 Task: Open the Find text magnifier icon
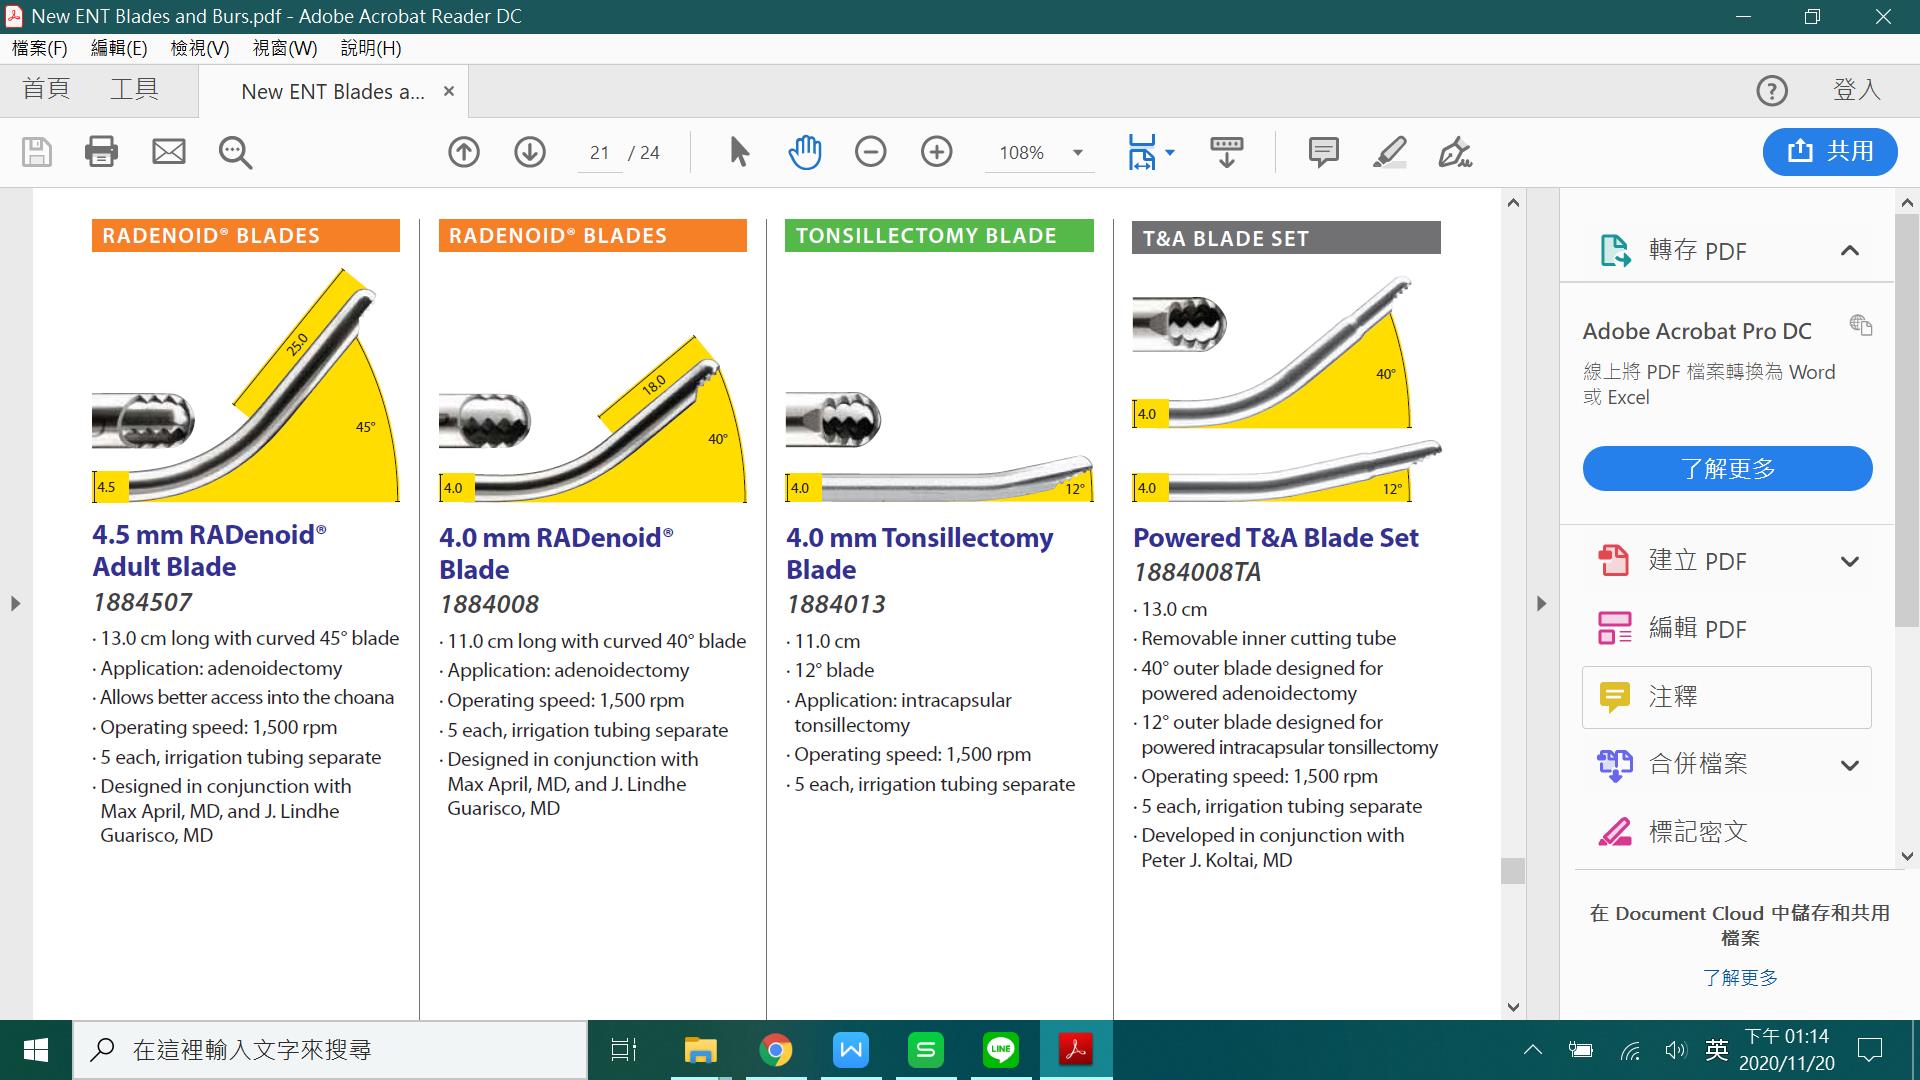coord(236,152)
